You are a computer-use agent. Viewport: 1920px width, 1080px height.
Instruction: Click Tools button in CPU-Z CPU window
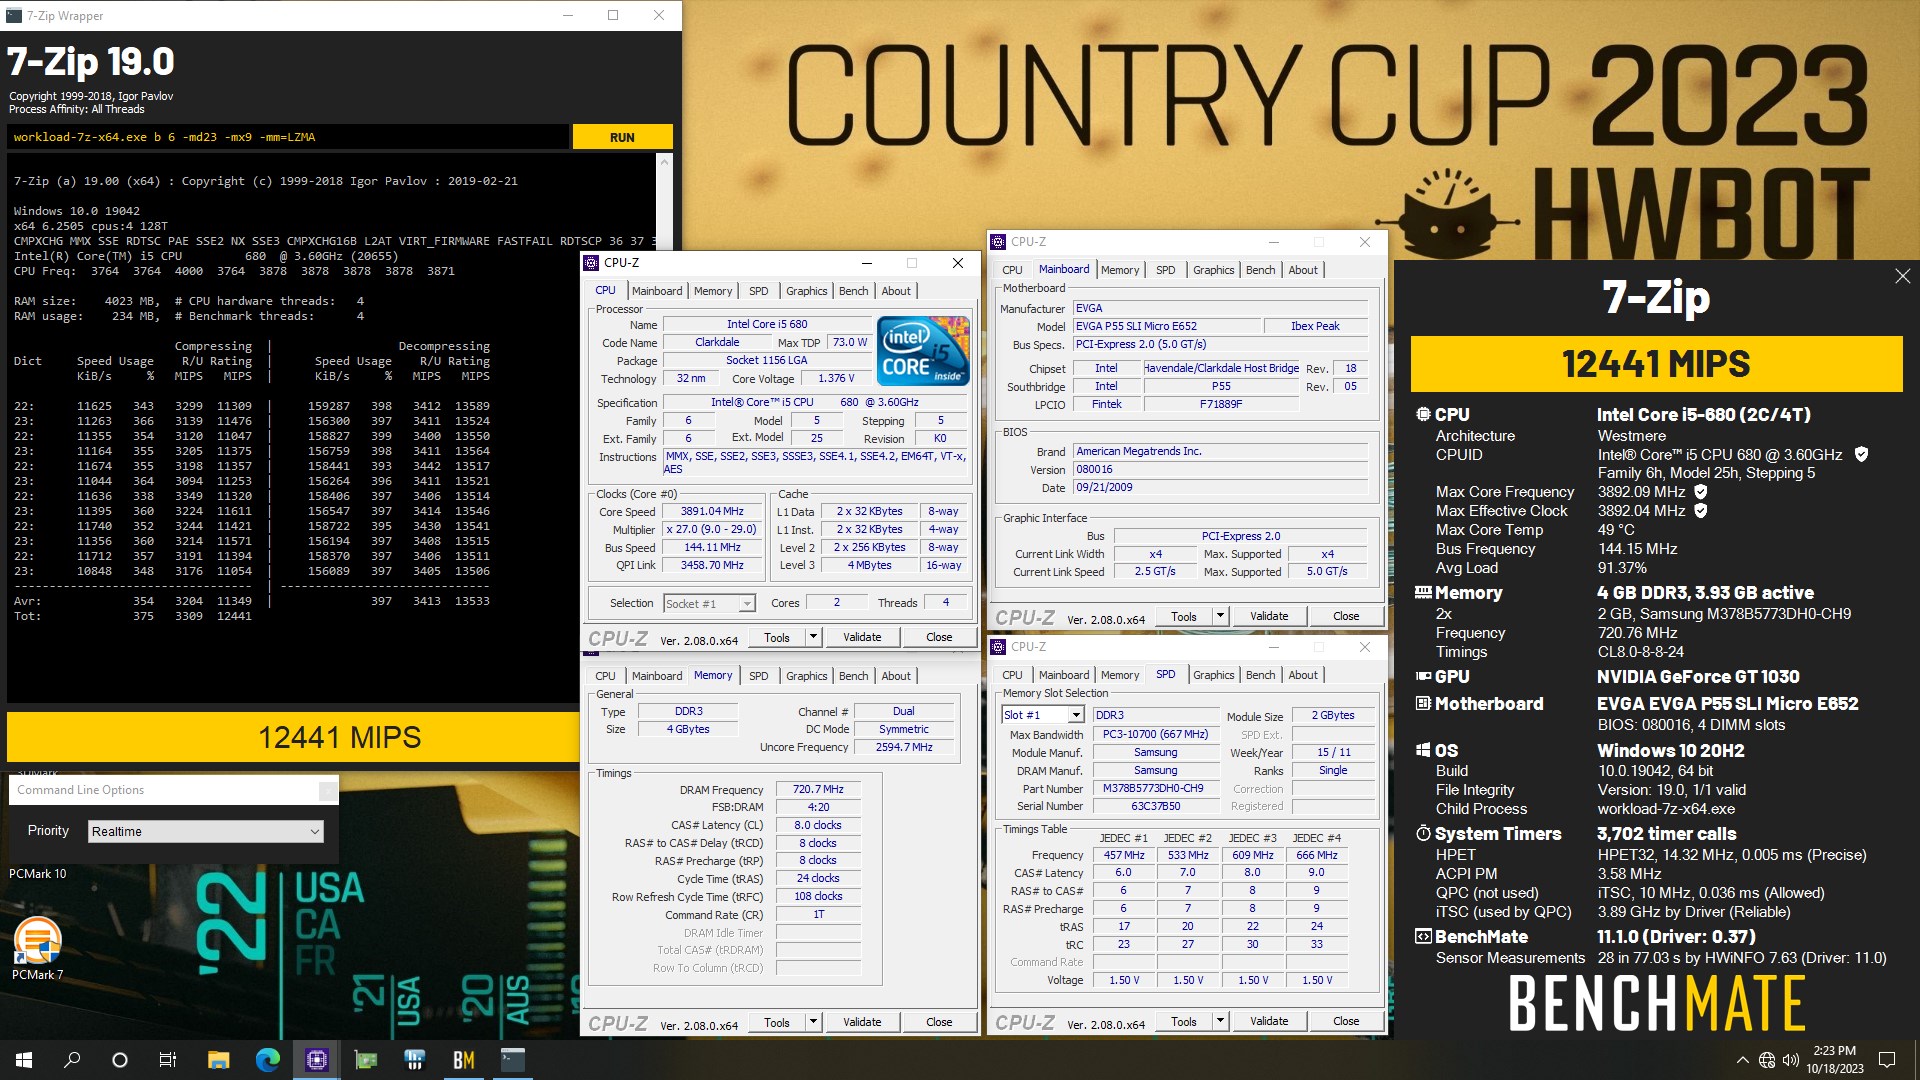point(777,637)
